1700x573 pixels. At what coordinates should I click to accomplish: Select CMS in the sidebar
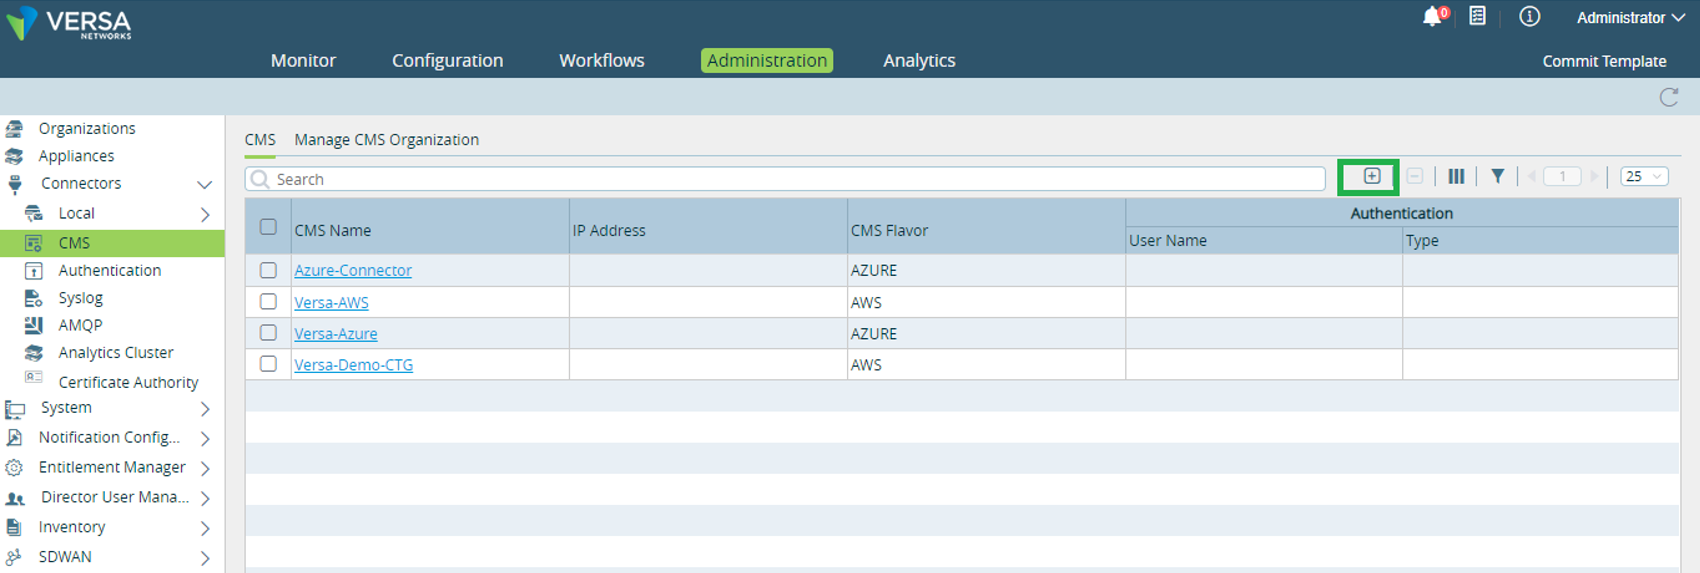112,243
